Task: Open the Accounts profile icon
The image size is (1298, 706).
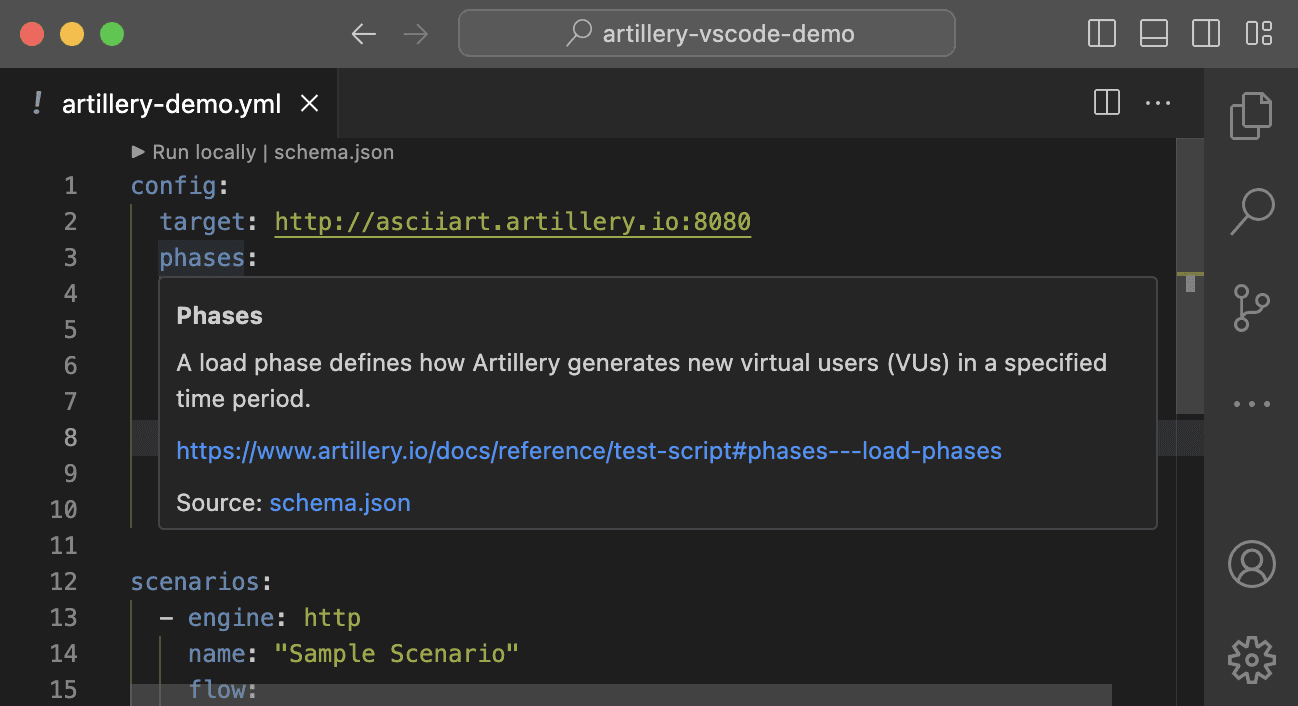Action: (1251, 564)
